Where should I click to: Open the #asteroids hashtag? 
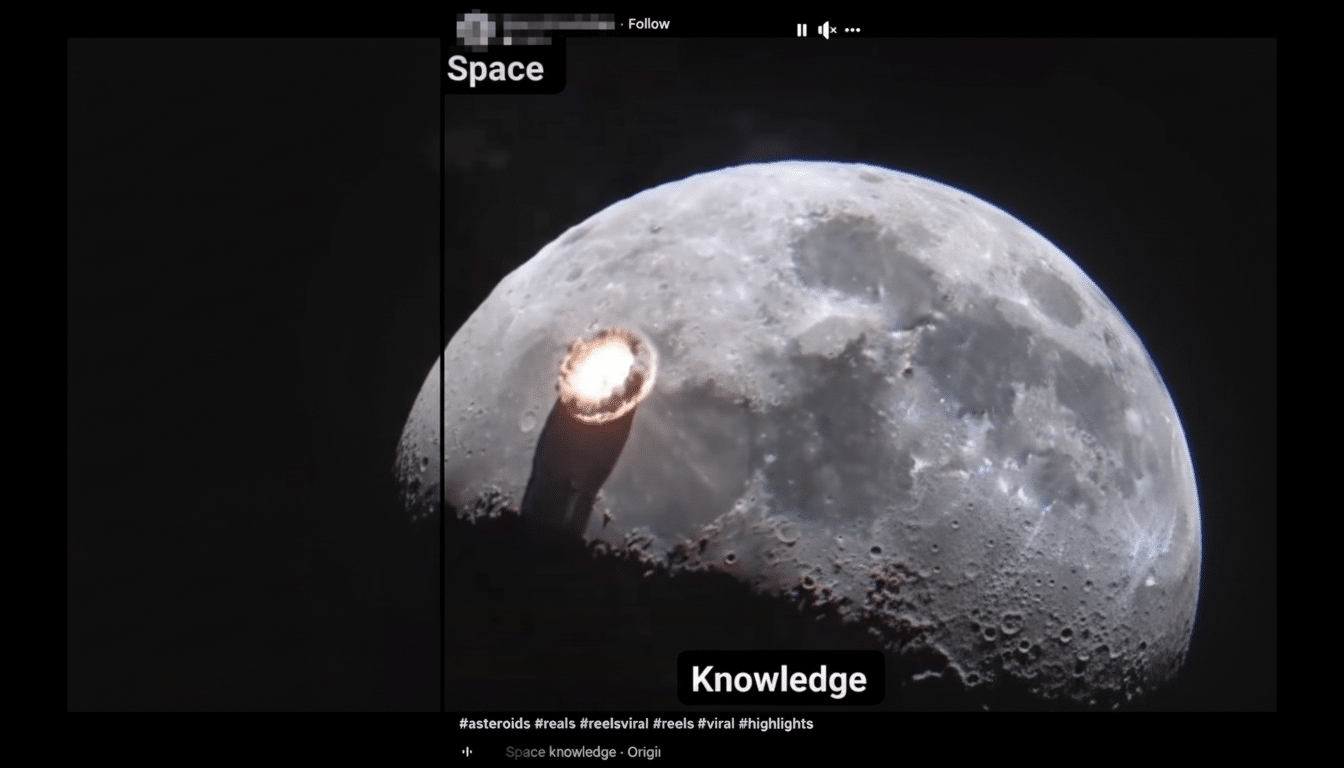[x=494, y=723]
